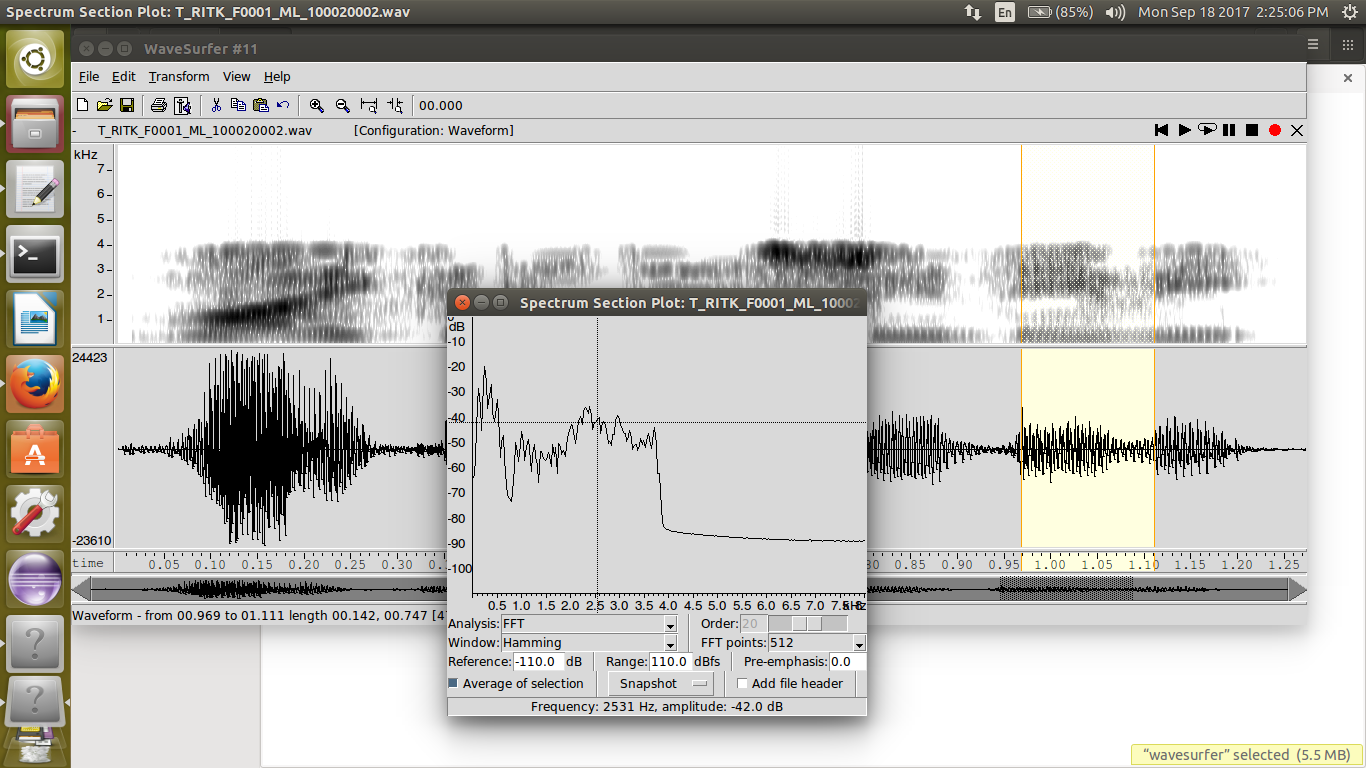
Task: Copy the selection with the copy icon
Action: point(238,105)
